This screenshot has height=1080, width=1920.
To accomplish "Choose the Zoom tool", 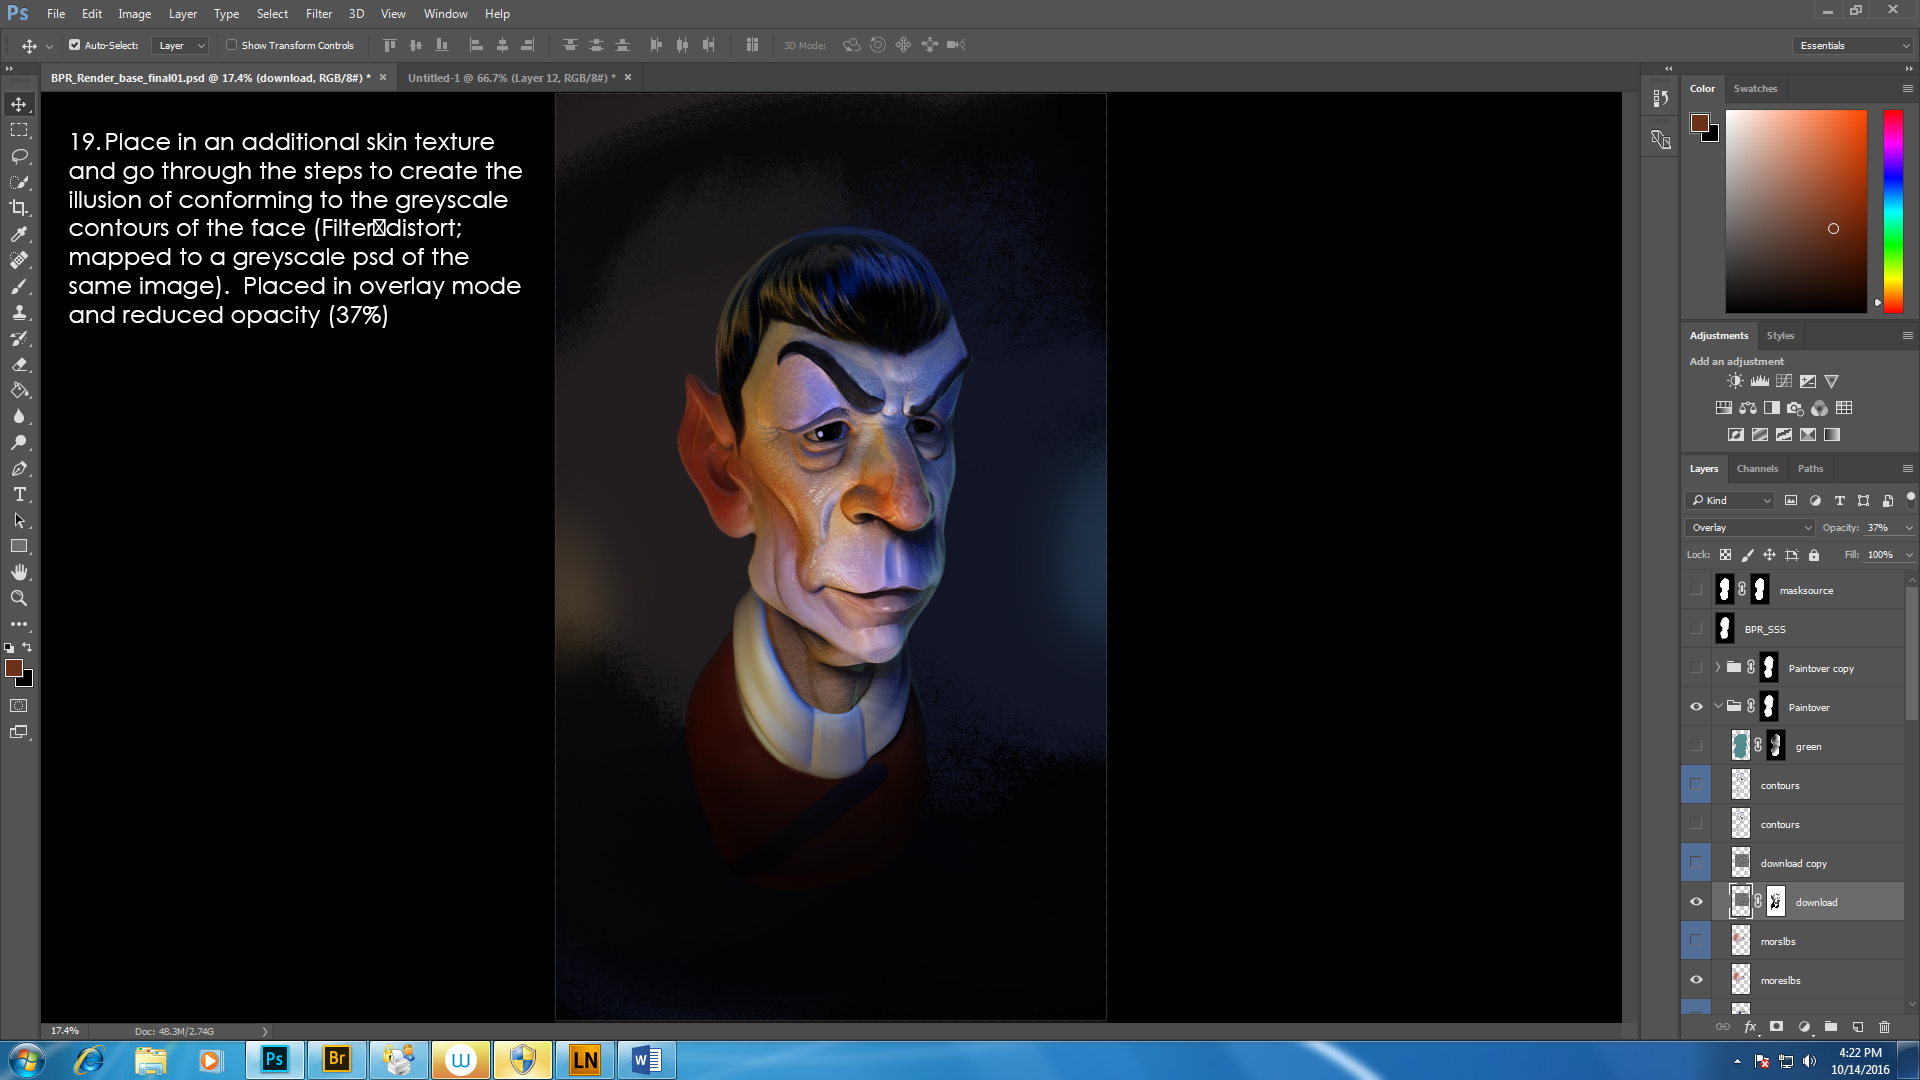I will tap(19, 598).
